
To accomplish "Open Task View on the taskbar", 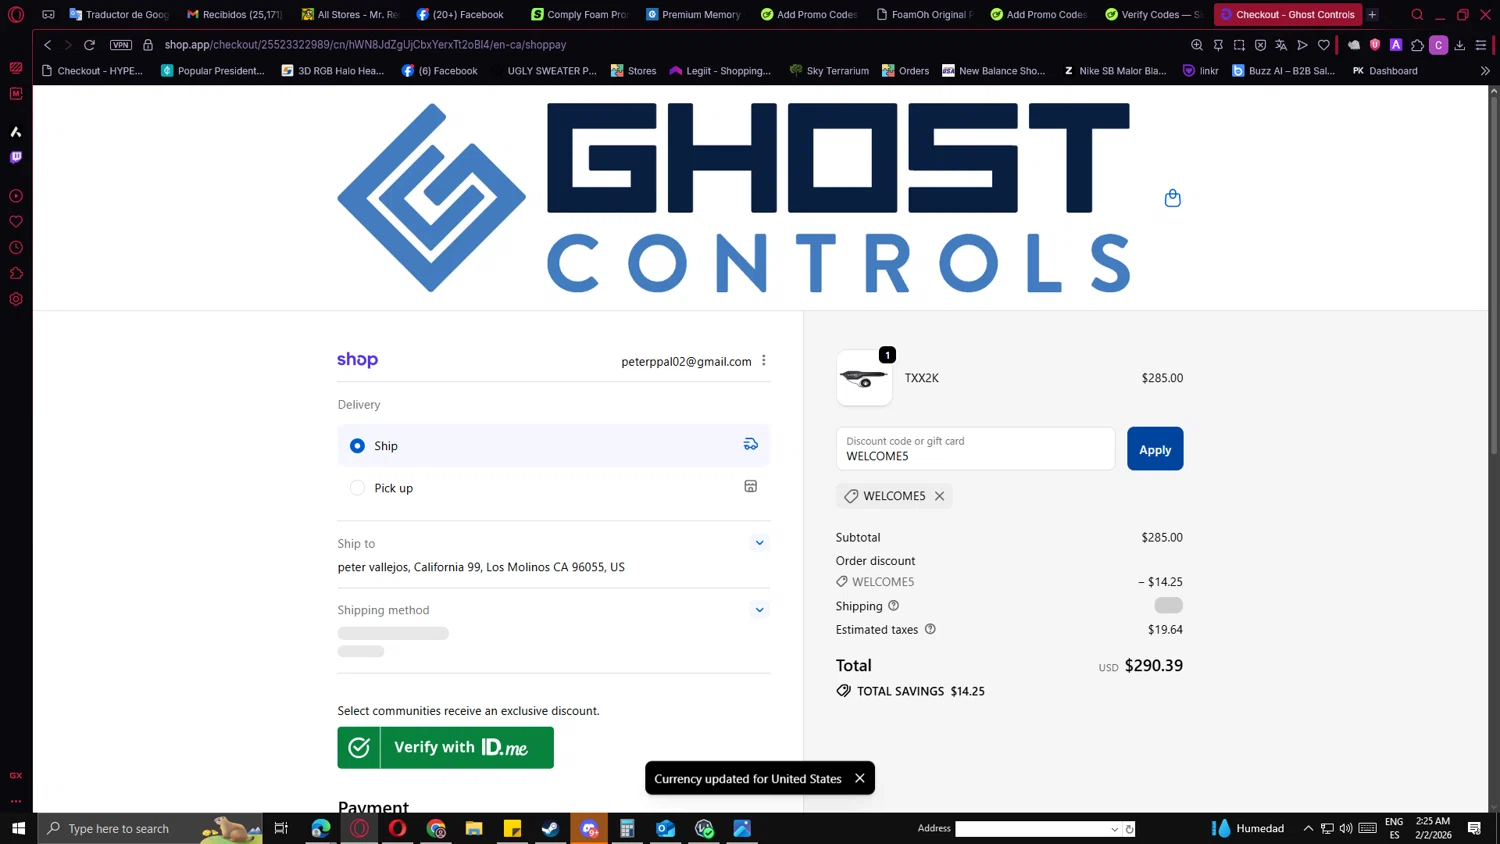I will click(x=281, y=828).
